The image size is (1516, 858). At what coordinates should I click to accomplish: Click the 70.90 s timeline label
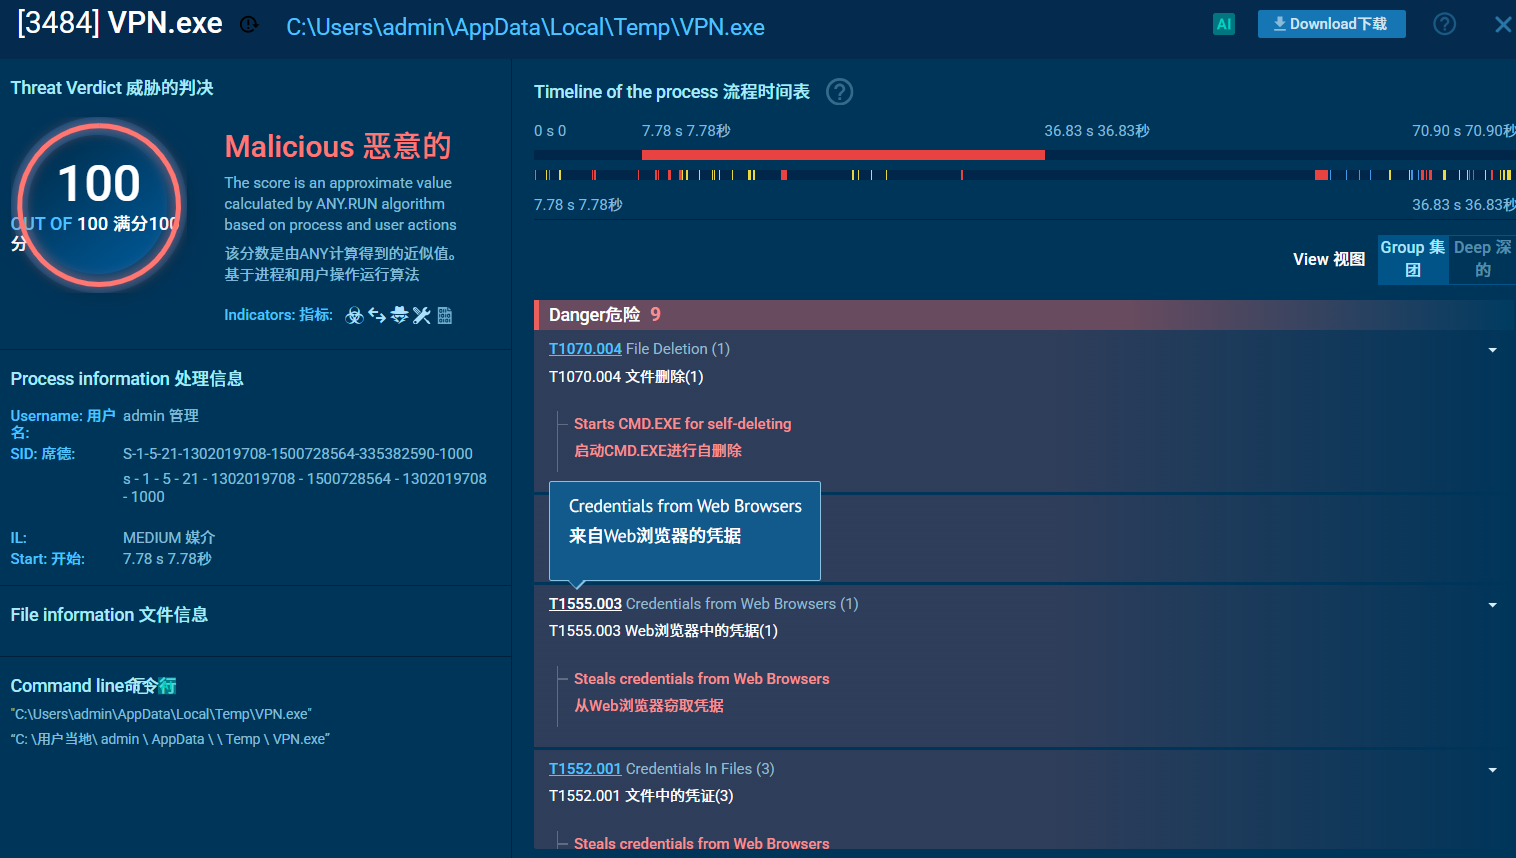click(1463, 131)
